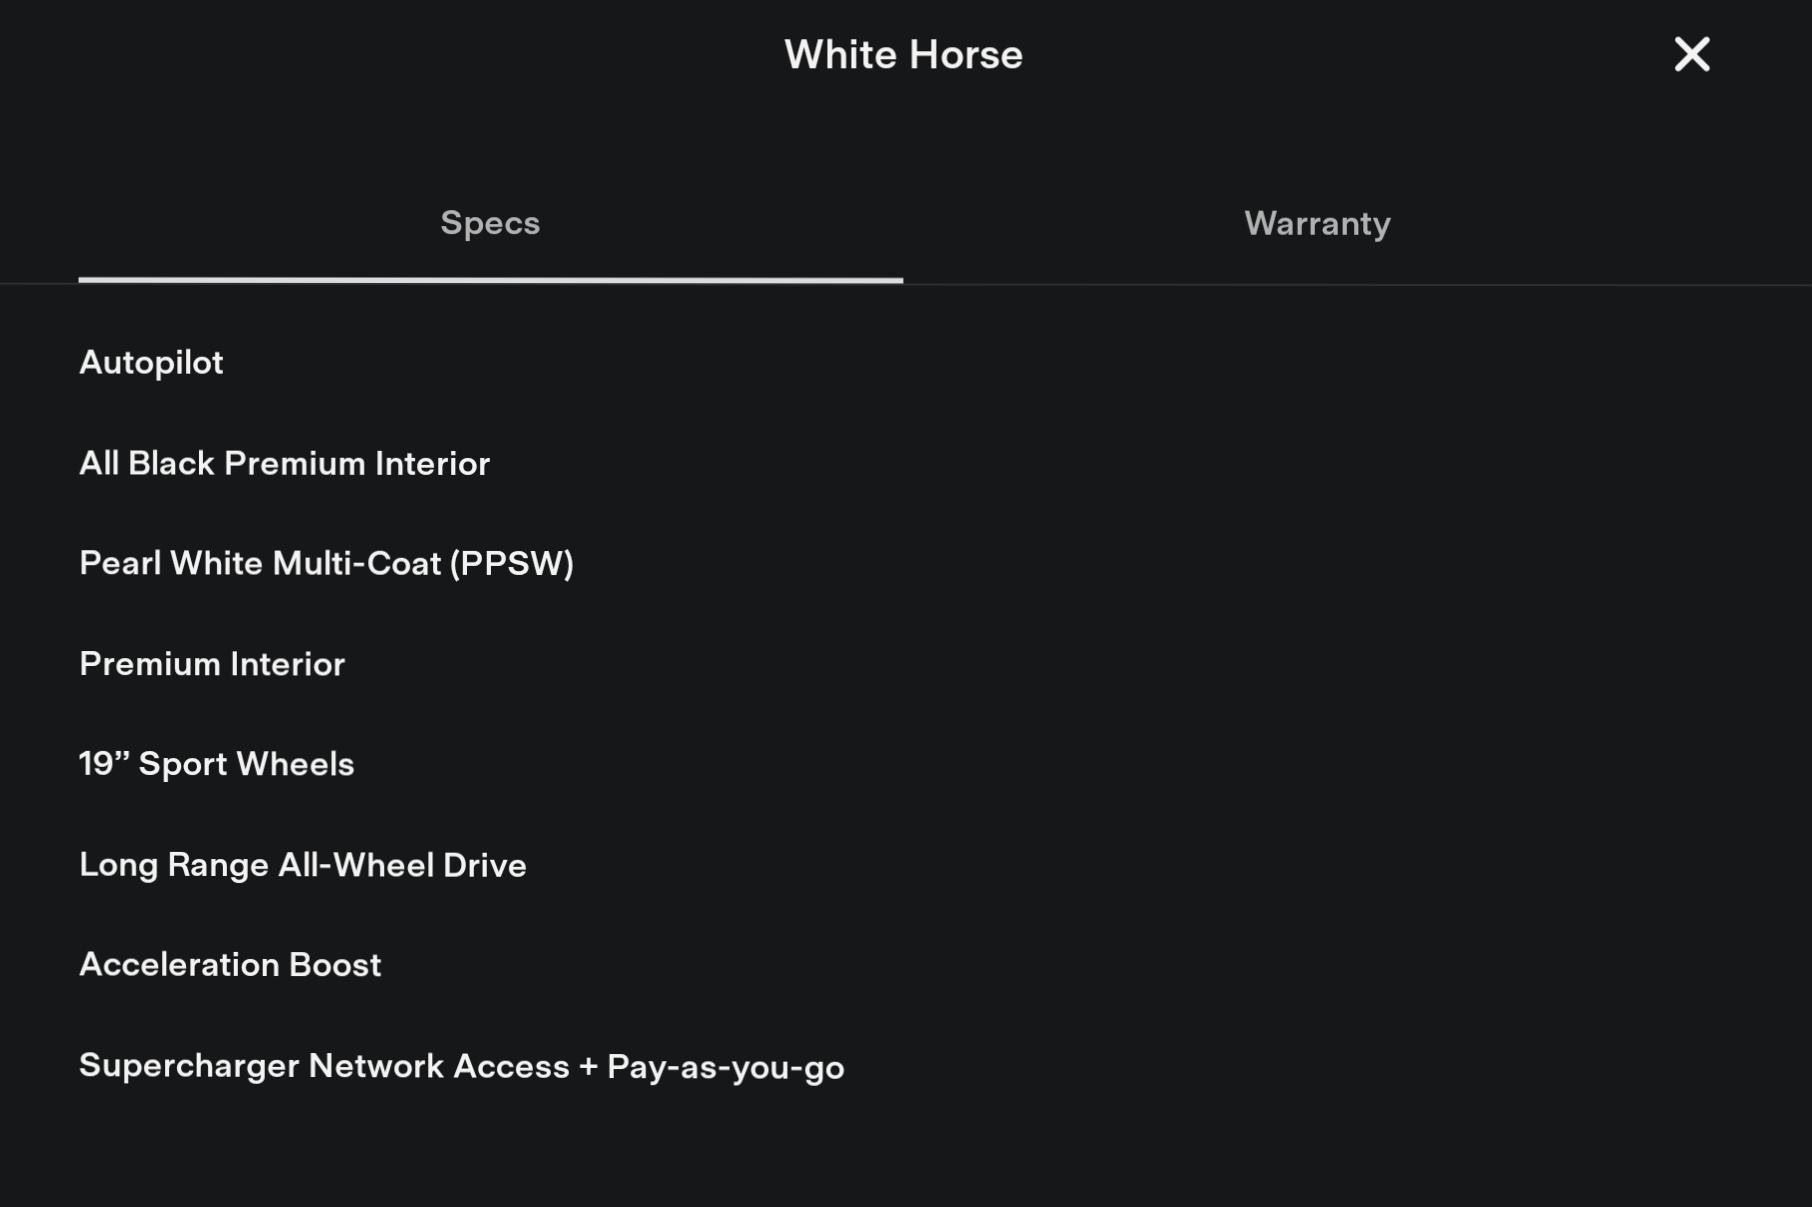Click the word Wheels in Sport Wheels
Viewport: 1812px width, 1207px height.
(x=296, y=764)
